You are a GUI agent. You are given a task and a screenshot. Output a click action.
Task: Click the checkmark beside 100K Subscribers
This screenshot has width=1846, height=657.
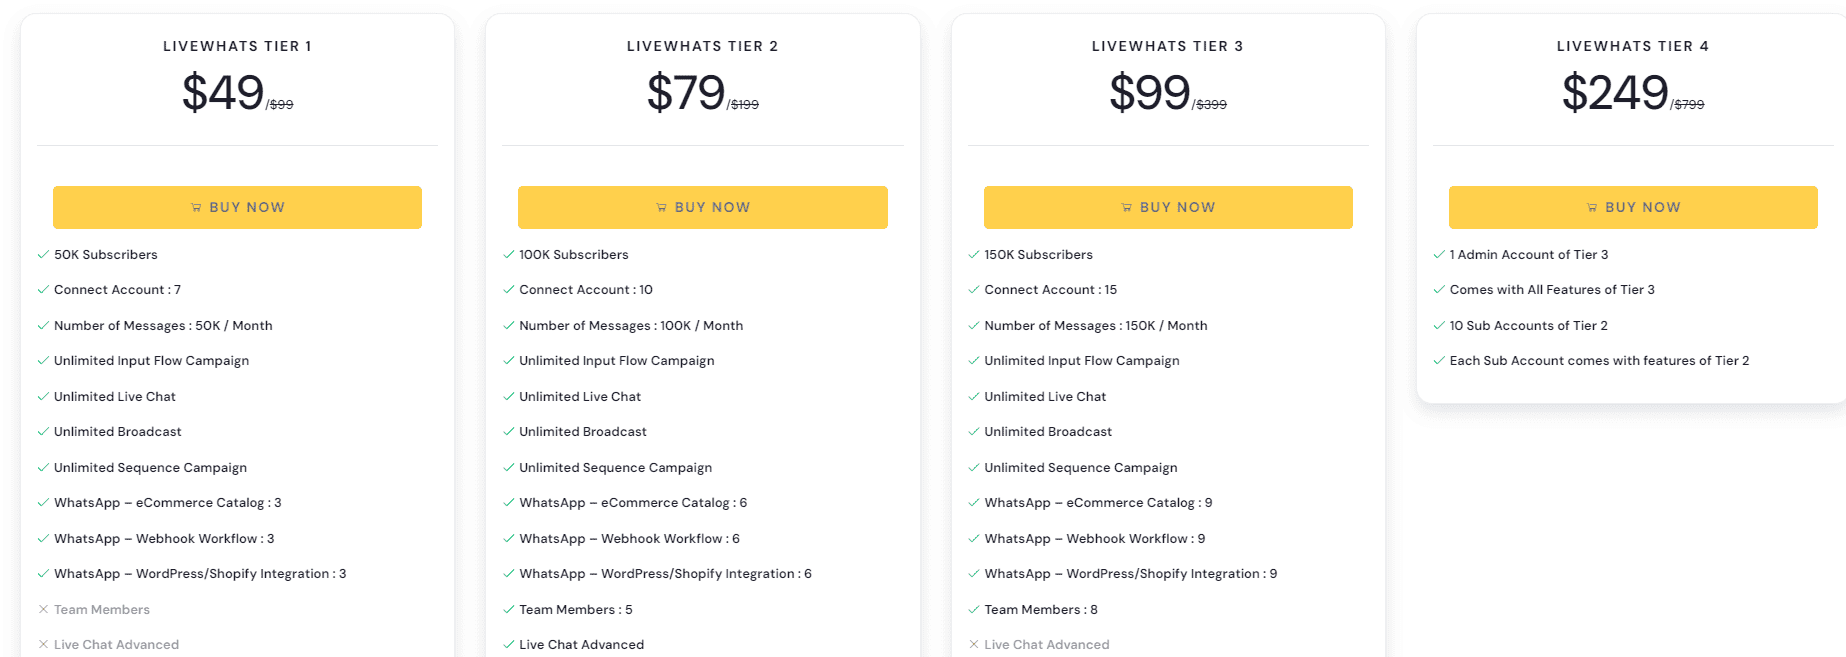[x=507, y=254]
